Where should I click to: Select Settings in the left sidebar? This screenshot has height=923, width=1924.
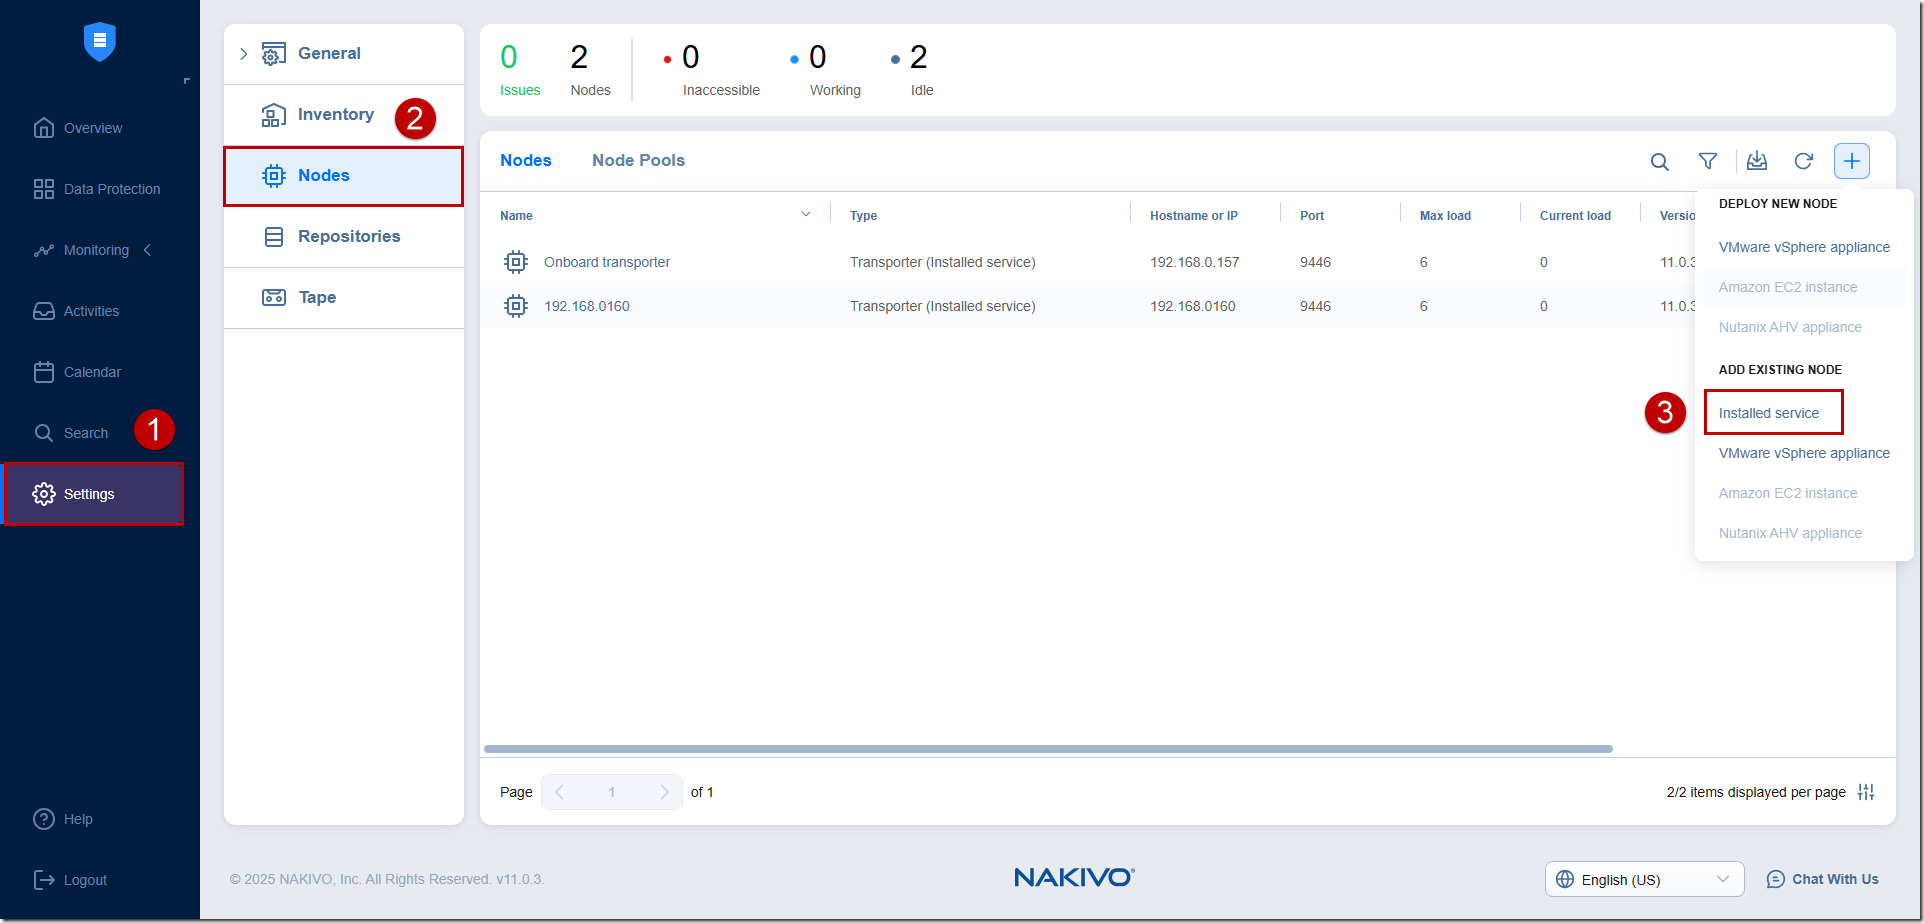94,494
